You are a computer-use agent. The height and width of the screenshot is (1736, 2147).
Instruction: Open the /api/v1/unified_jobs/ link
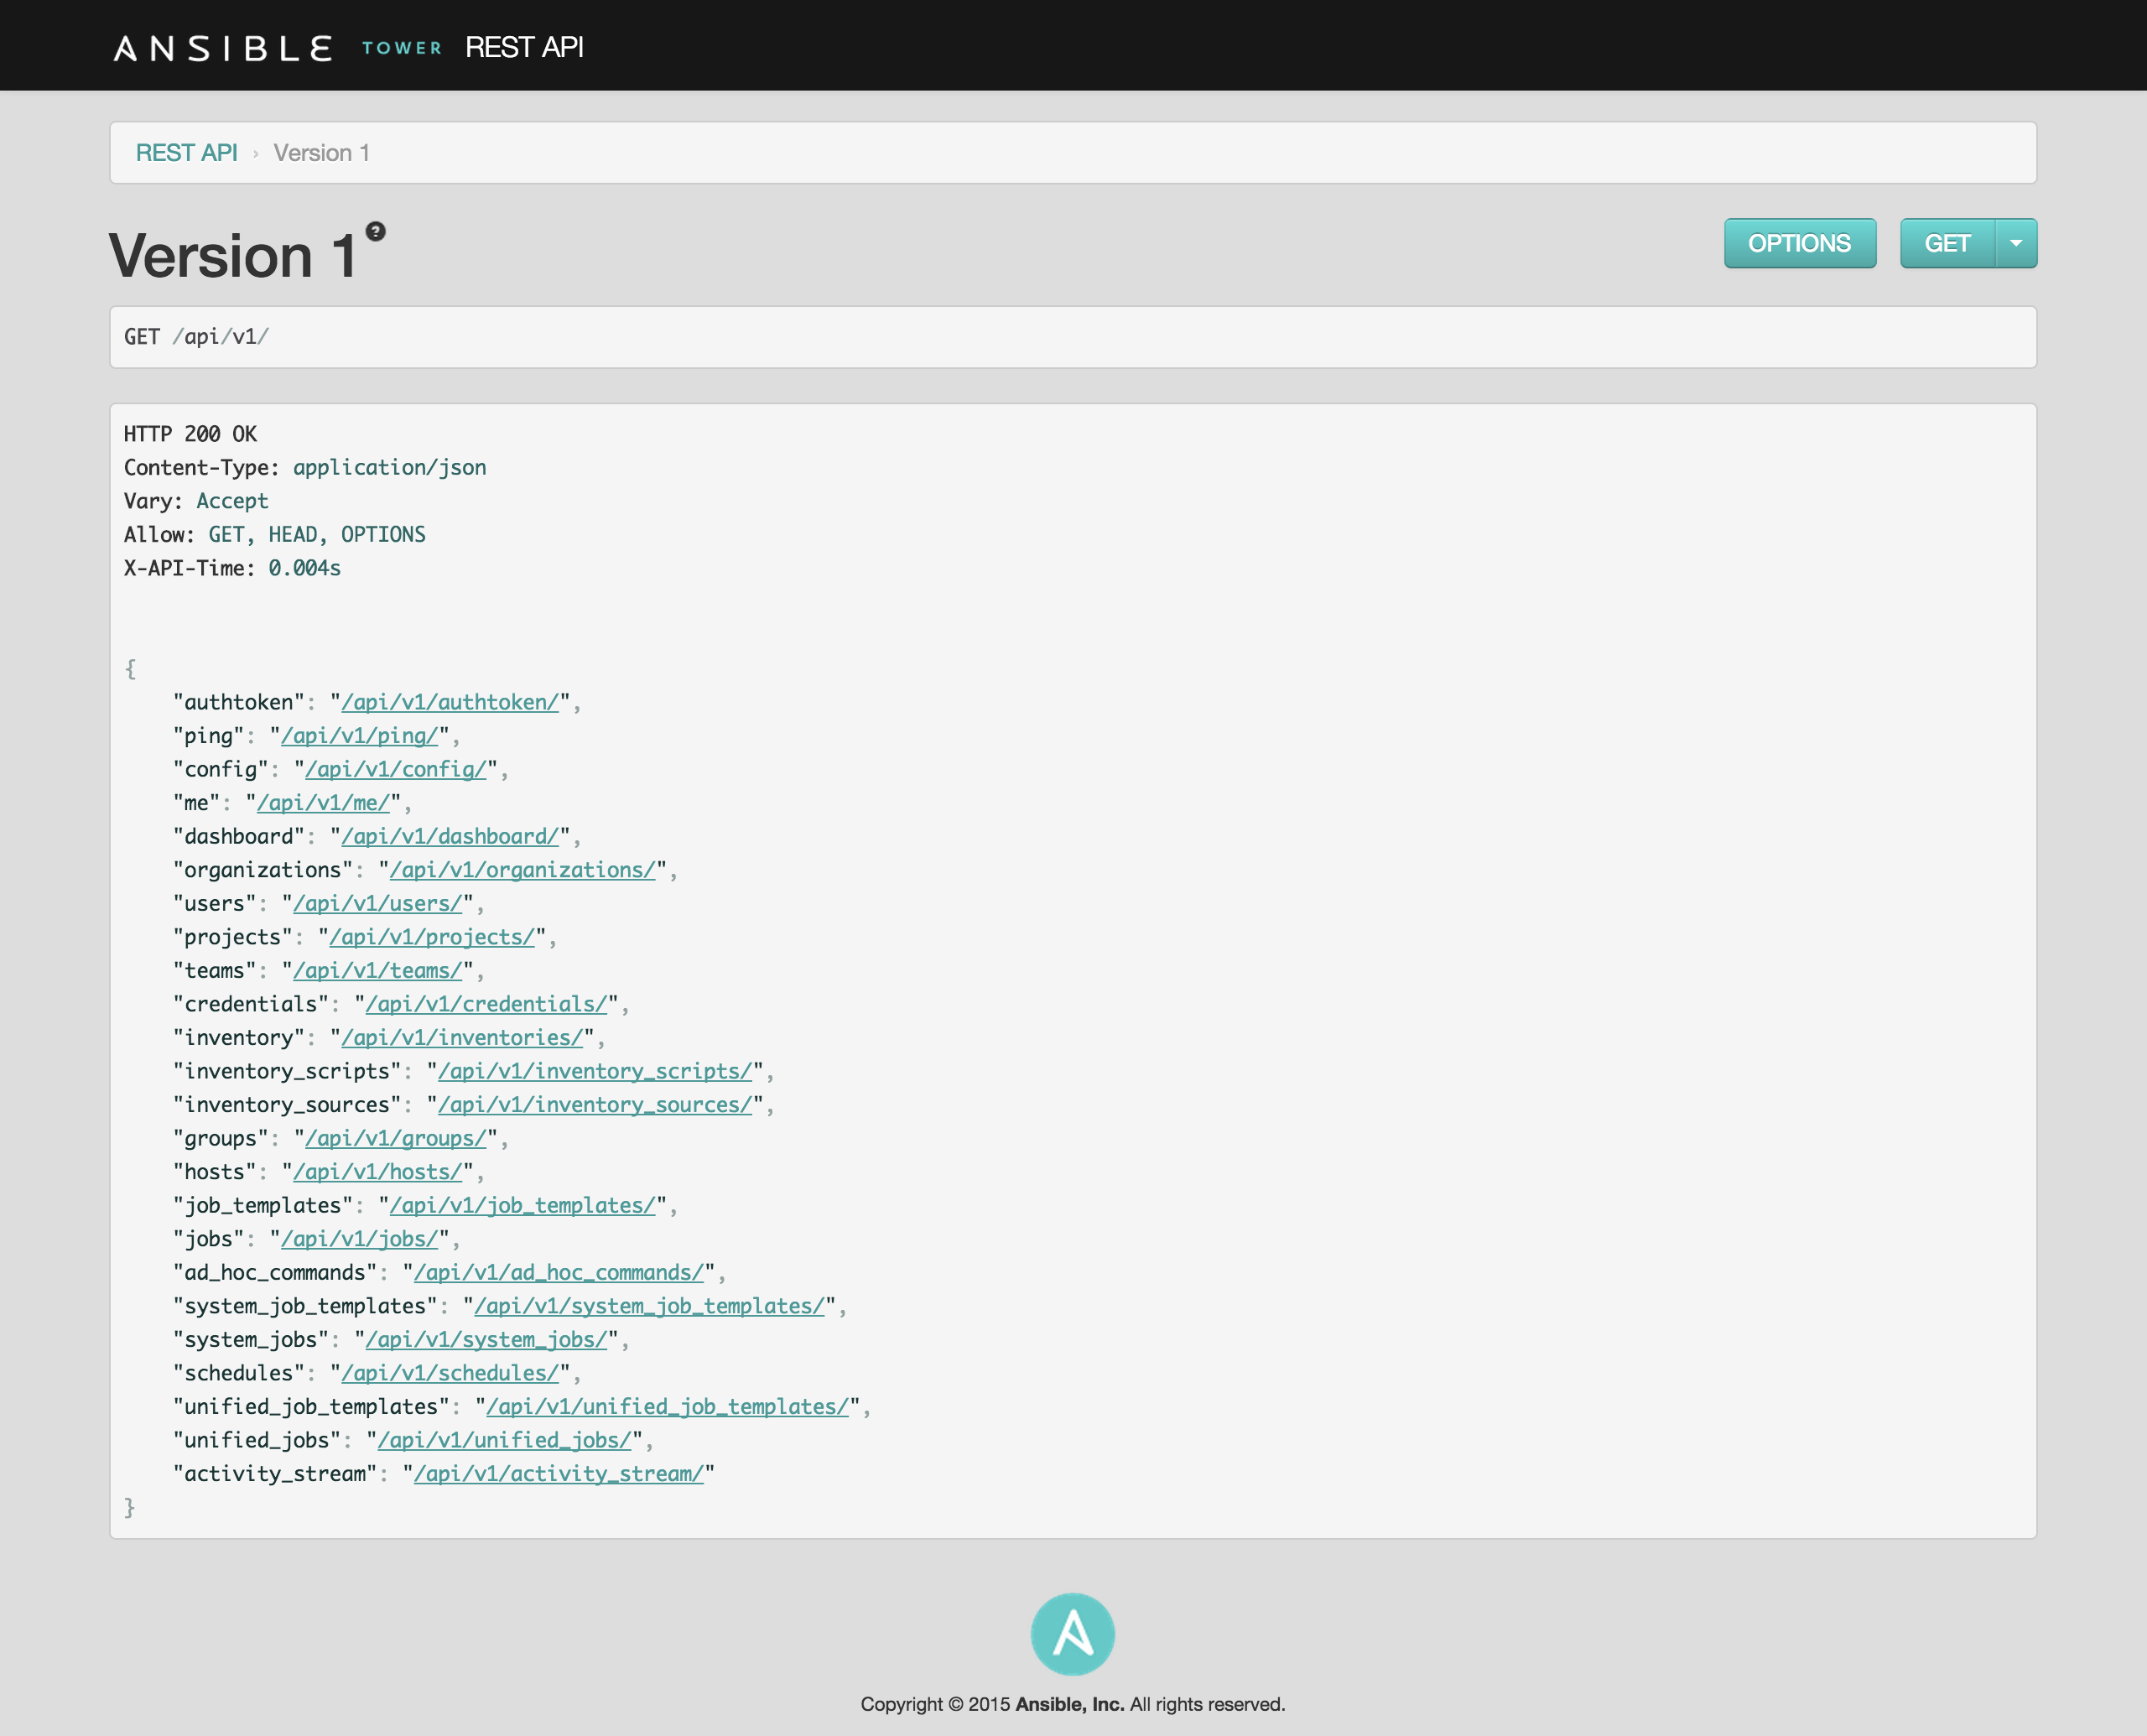(x=505, y=1439)
